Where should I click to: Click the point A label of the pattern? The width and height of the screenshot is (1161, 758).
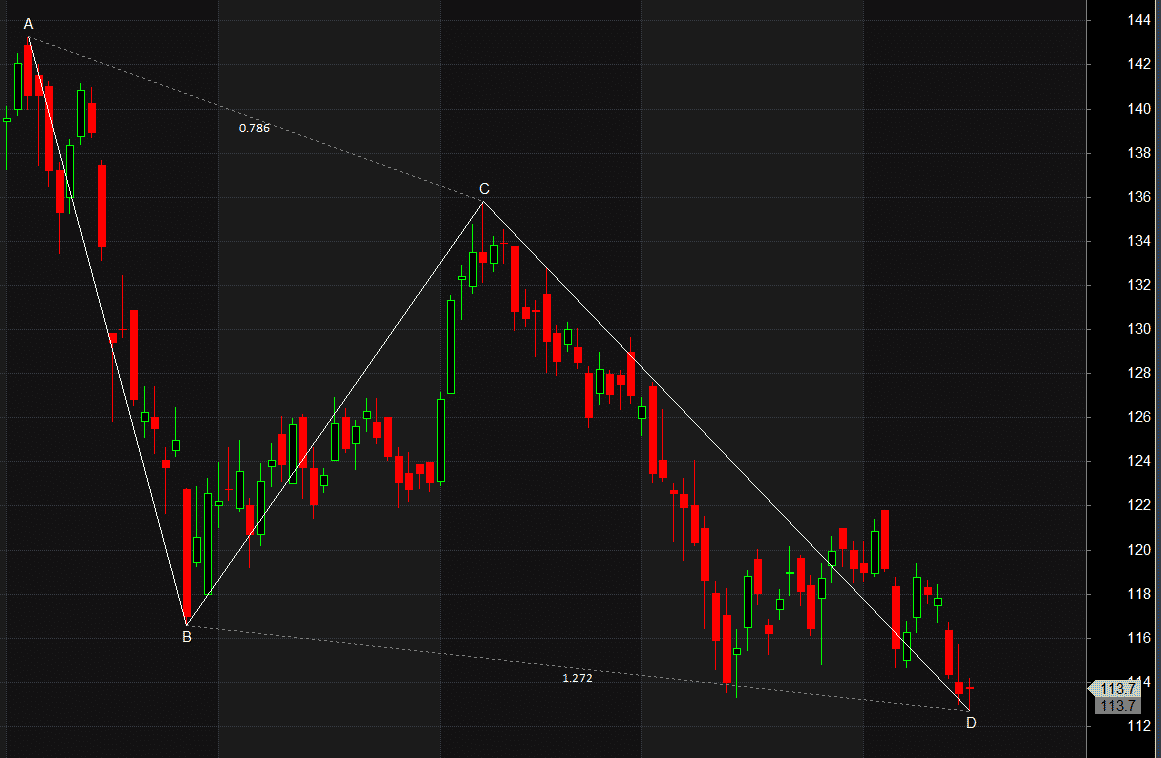(28, 24)
